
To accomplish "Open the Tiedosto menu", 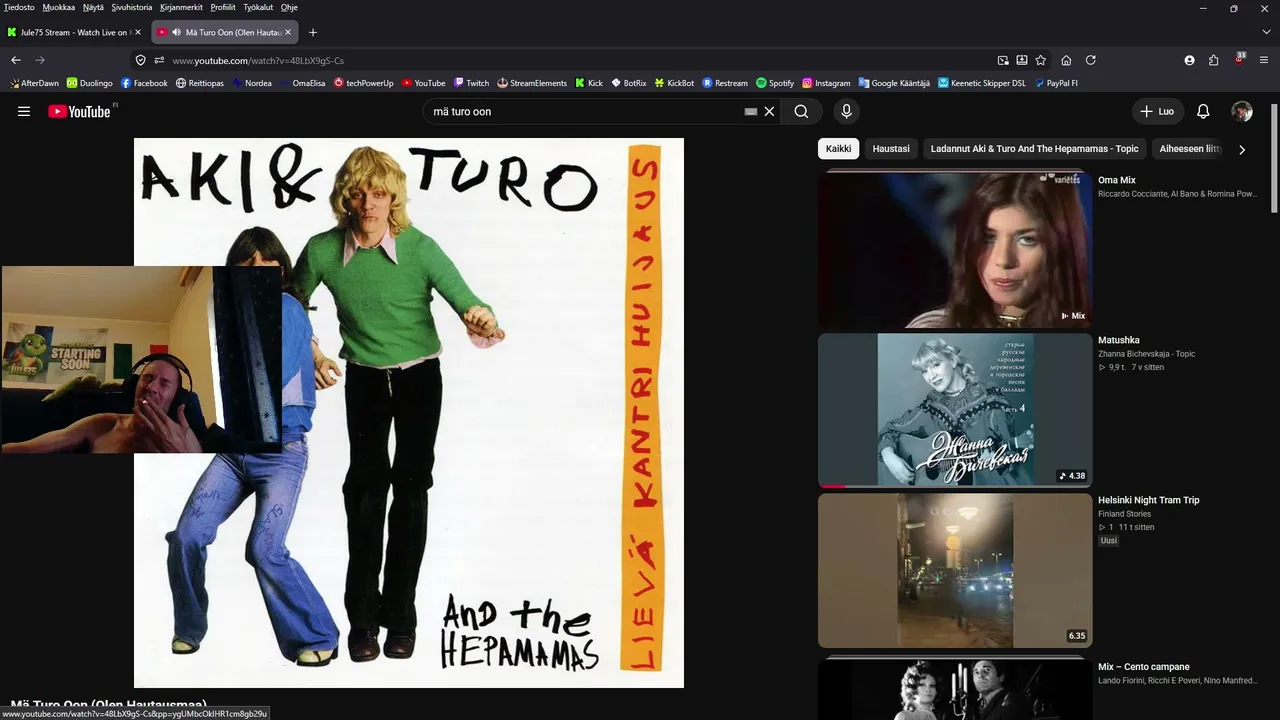I will tap(19, 7).
